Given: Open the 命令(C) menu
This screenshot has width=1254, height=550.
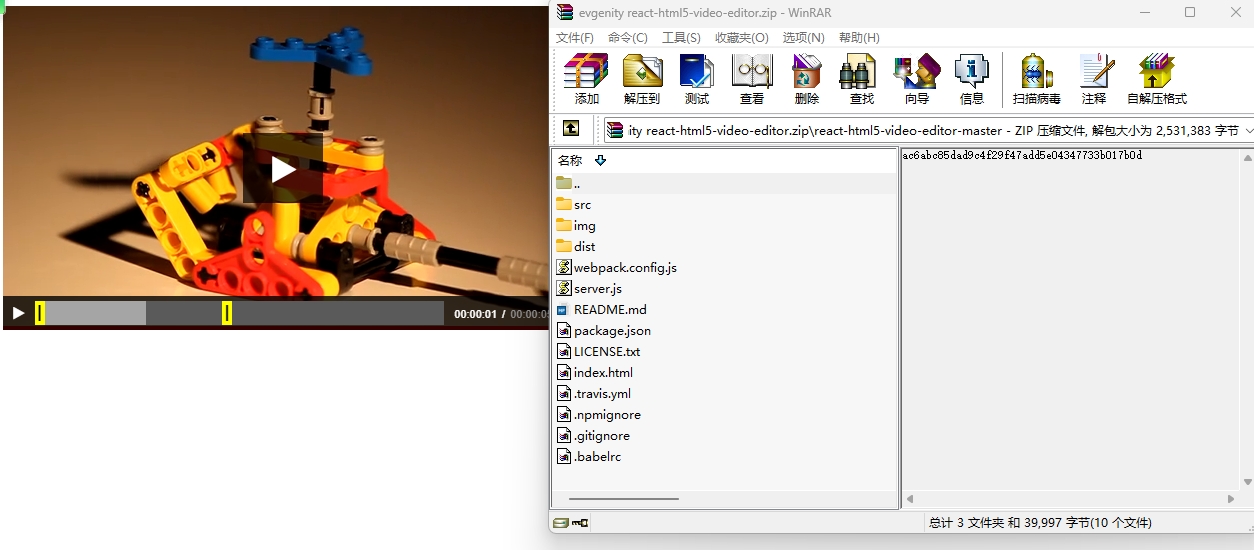Looking at the screenshot, I should click(x=628, y=38).
